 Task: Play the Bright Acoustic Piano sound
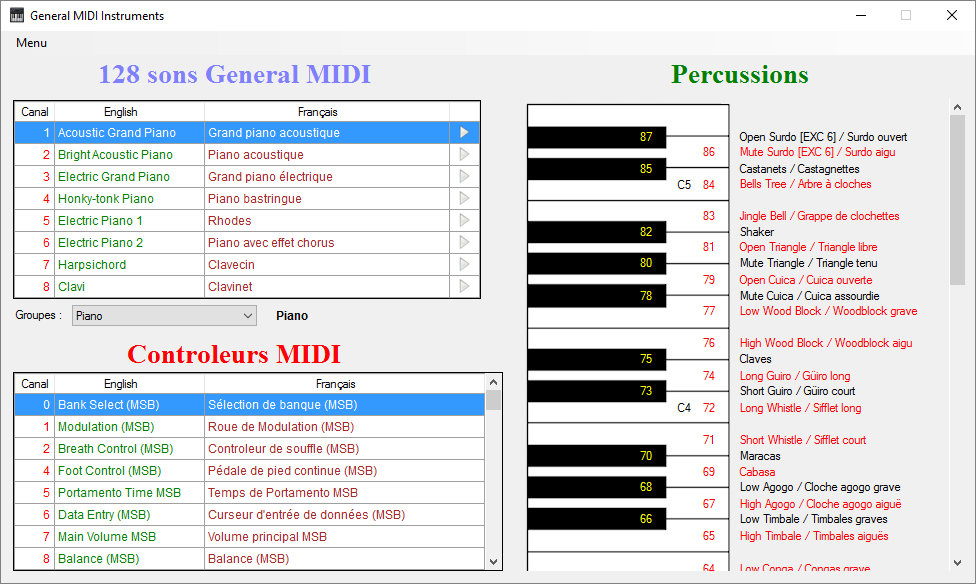pyautogui.click(x=463, y=153)
